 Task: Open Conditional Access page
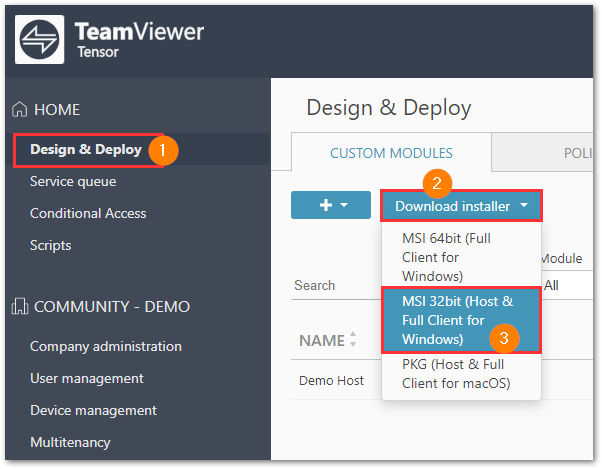(x=88, y=213)
